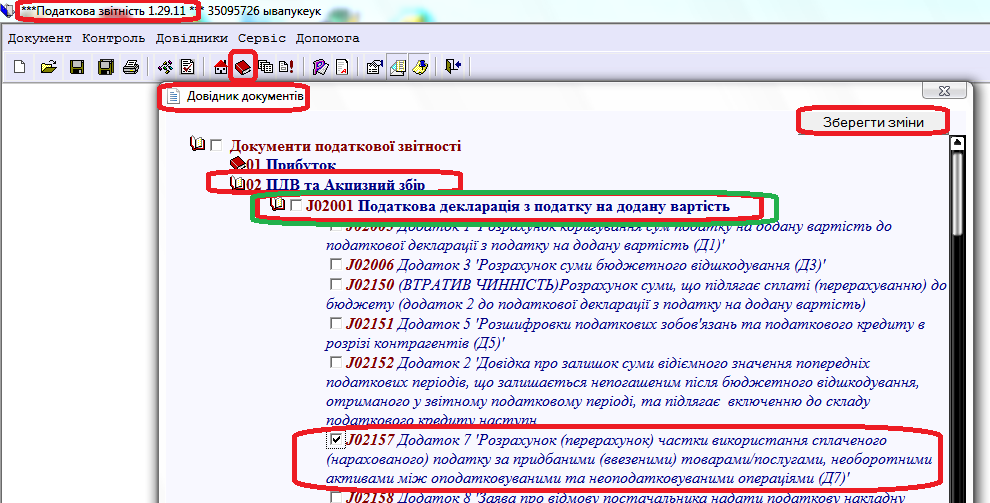Open document directory via red book icon
The height and width of the screenshot is (503, 990).
pos(242,67)
